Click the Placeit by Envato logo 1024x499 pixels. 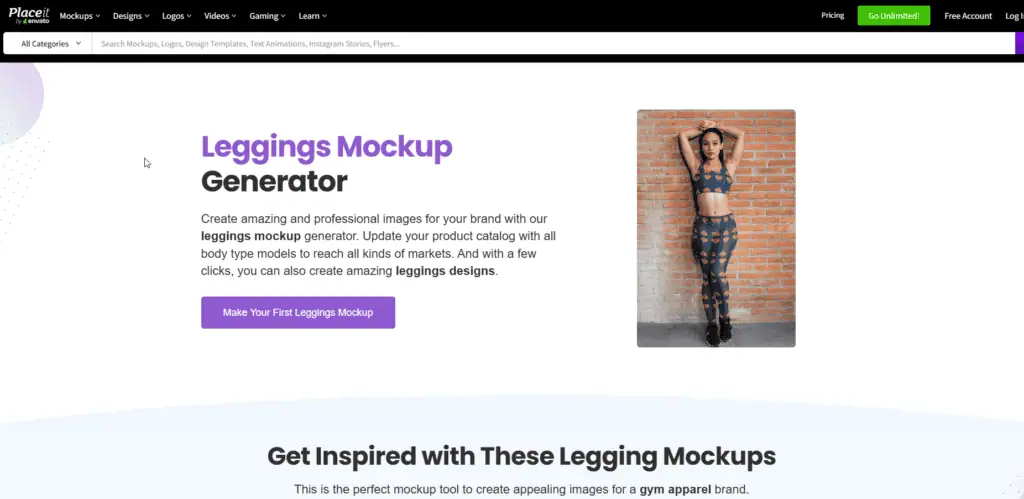tap(28, 16)
